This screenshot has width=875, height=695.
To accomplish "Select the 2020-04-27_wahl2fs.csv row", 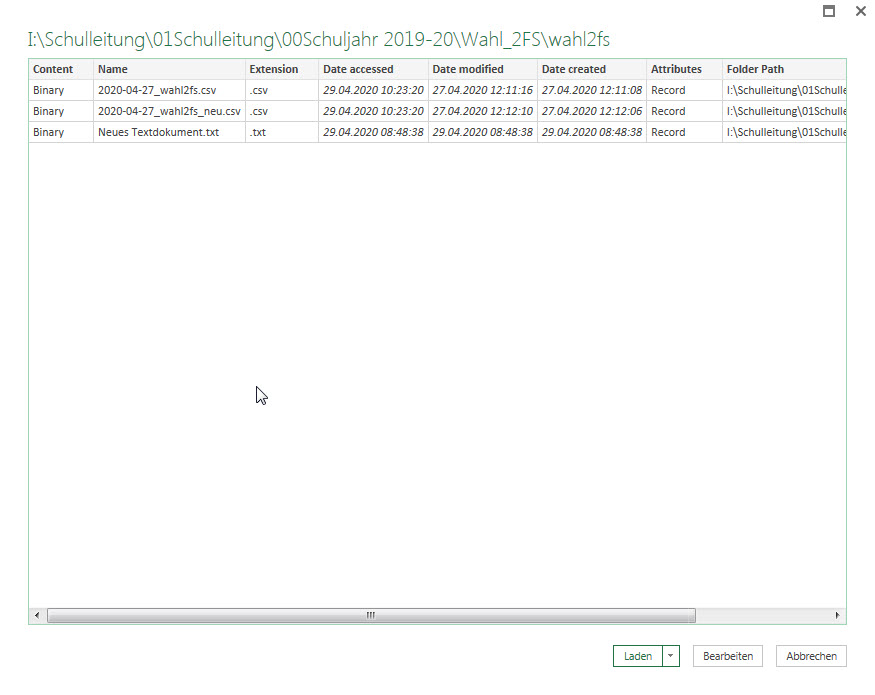I will pyautogui.click(x=157, y=90).
